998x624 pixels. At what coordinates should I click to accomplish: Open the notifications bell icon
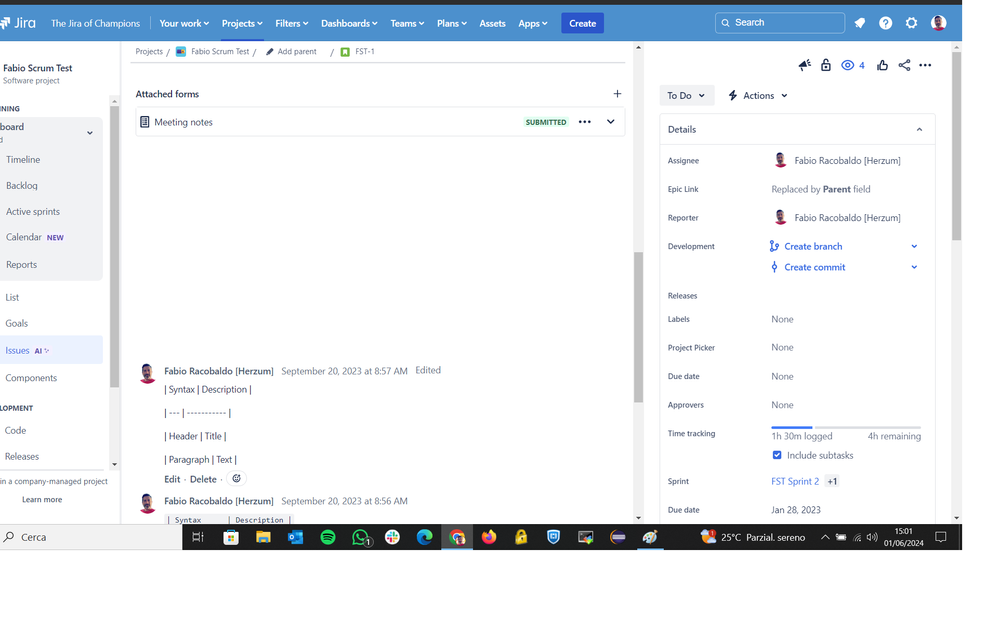coord(860,24)
